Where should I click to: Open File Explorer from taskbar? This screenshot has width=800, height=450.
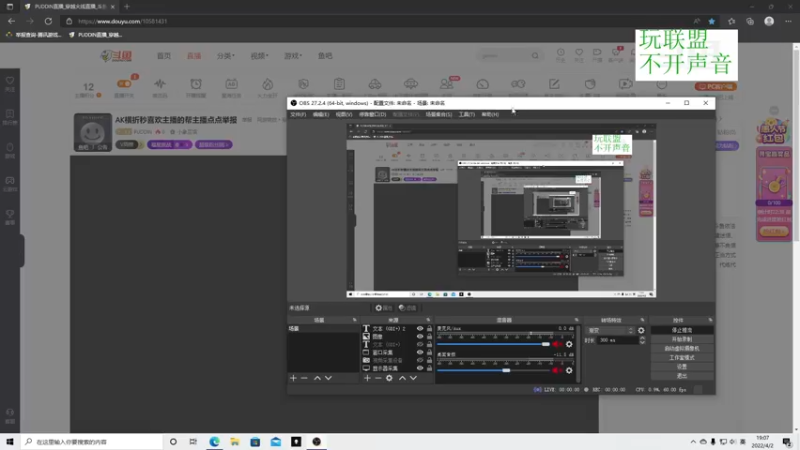[x=235, y=442]
